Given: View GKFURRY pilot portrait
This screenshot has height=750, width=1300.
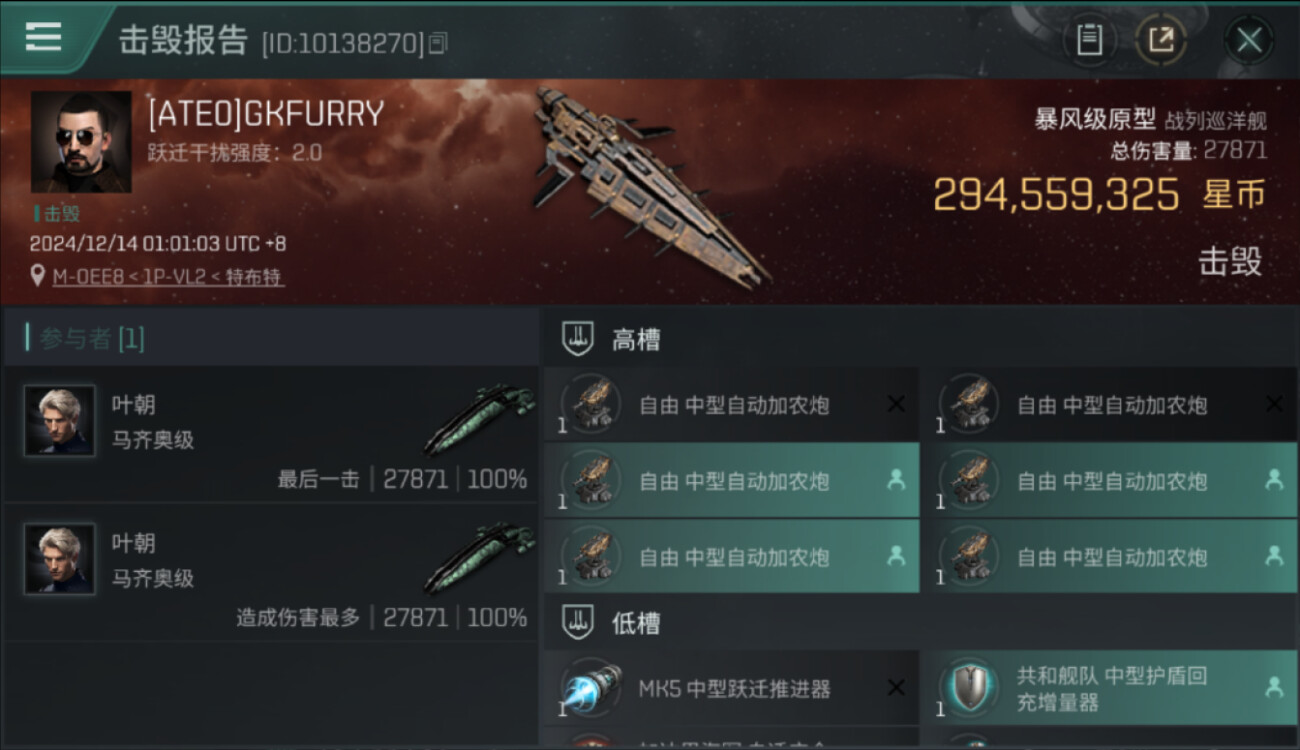Looking at the screenshot, I should (x=81, y=142).
